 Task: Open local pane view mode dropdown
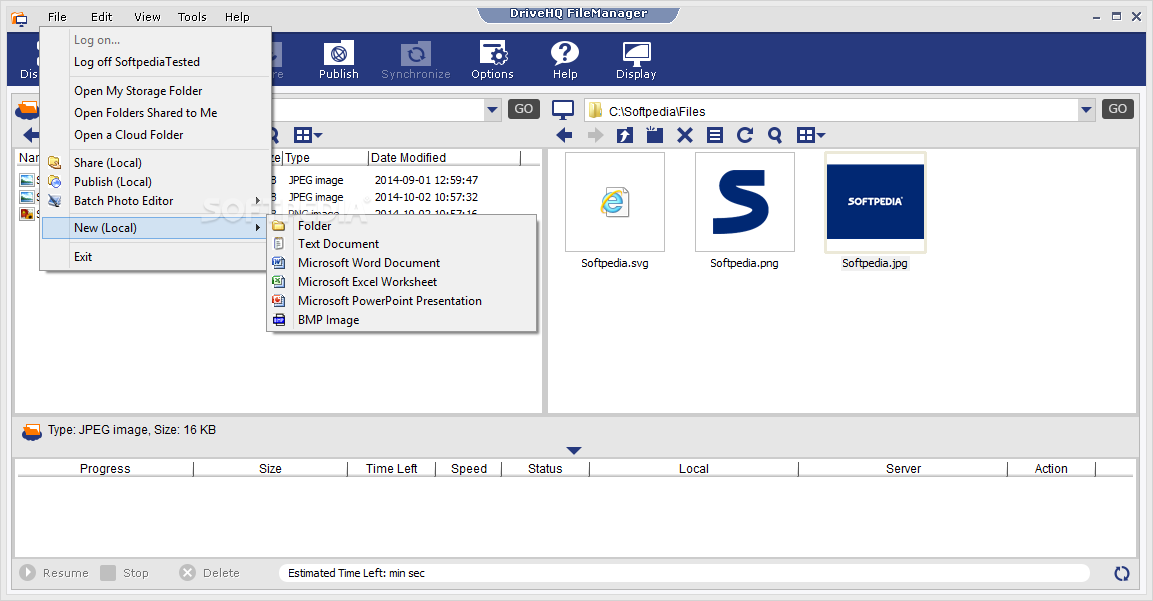click(811, 135)
